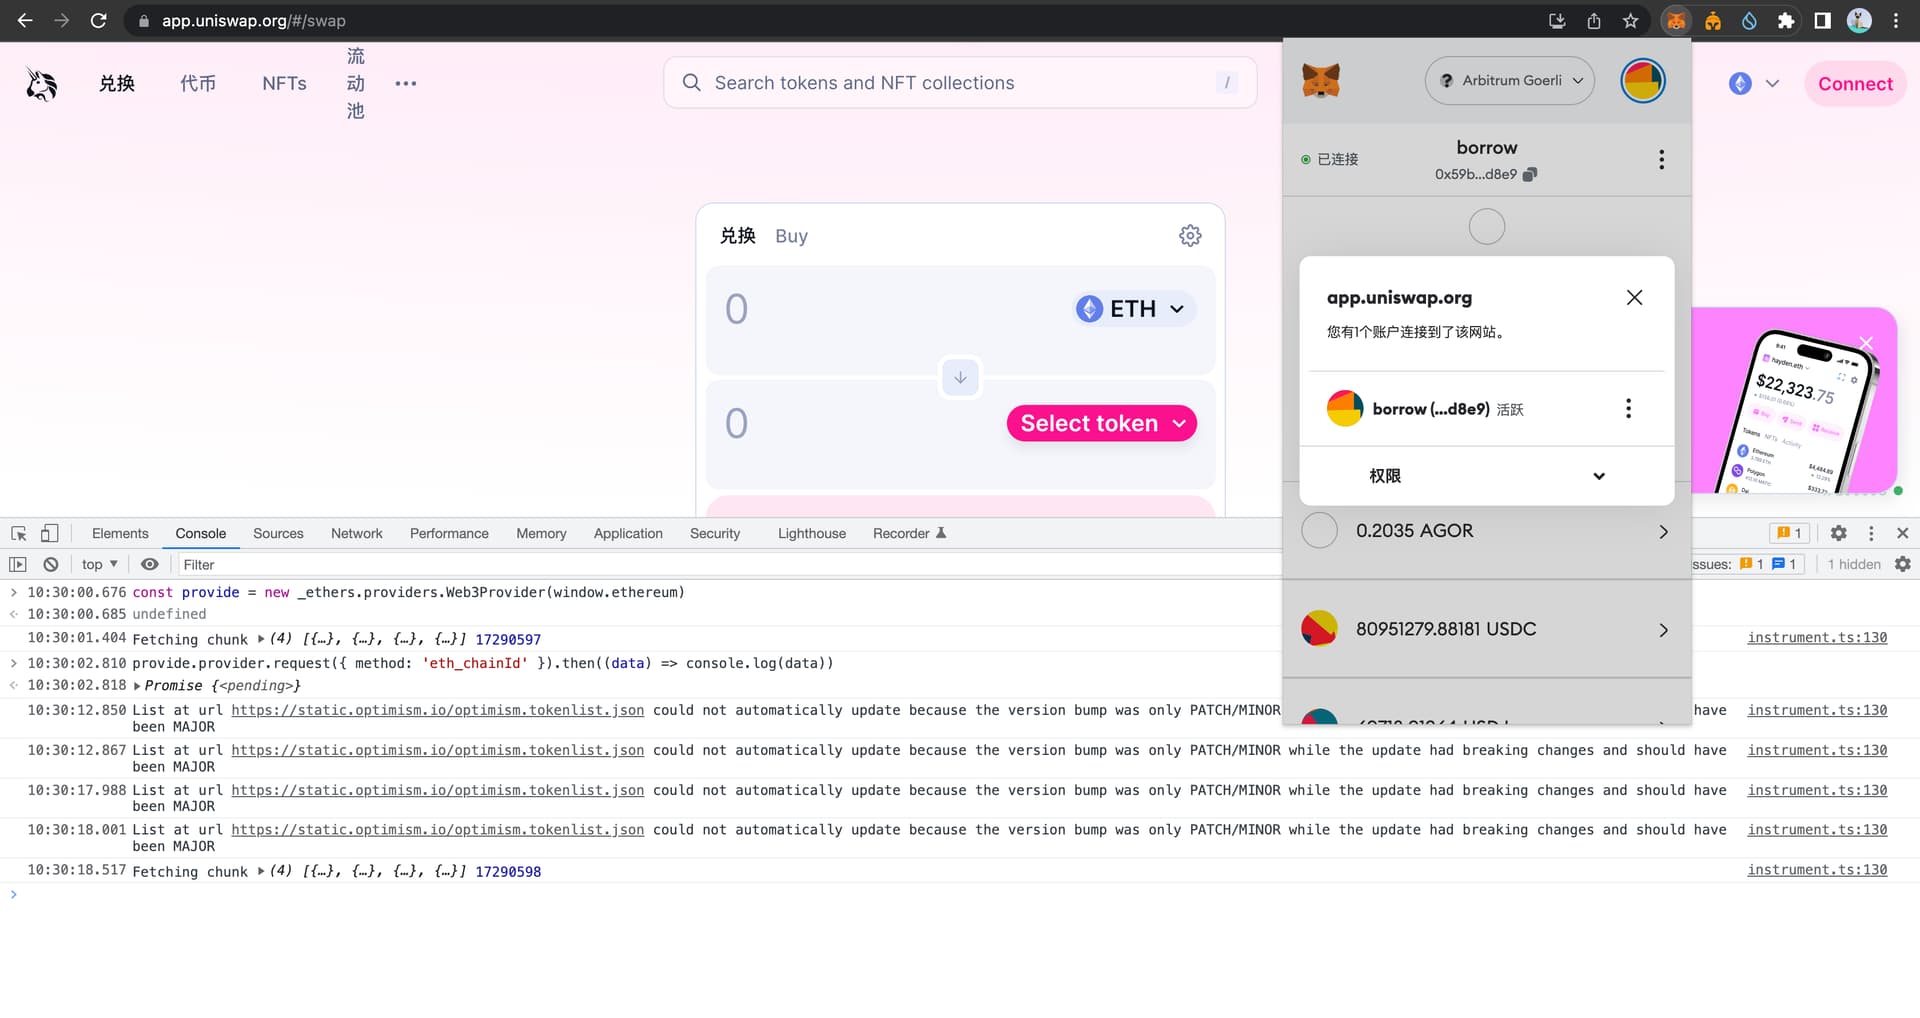Expand the pending Promise in console

137,686
